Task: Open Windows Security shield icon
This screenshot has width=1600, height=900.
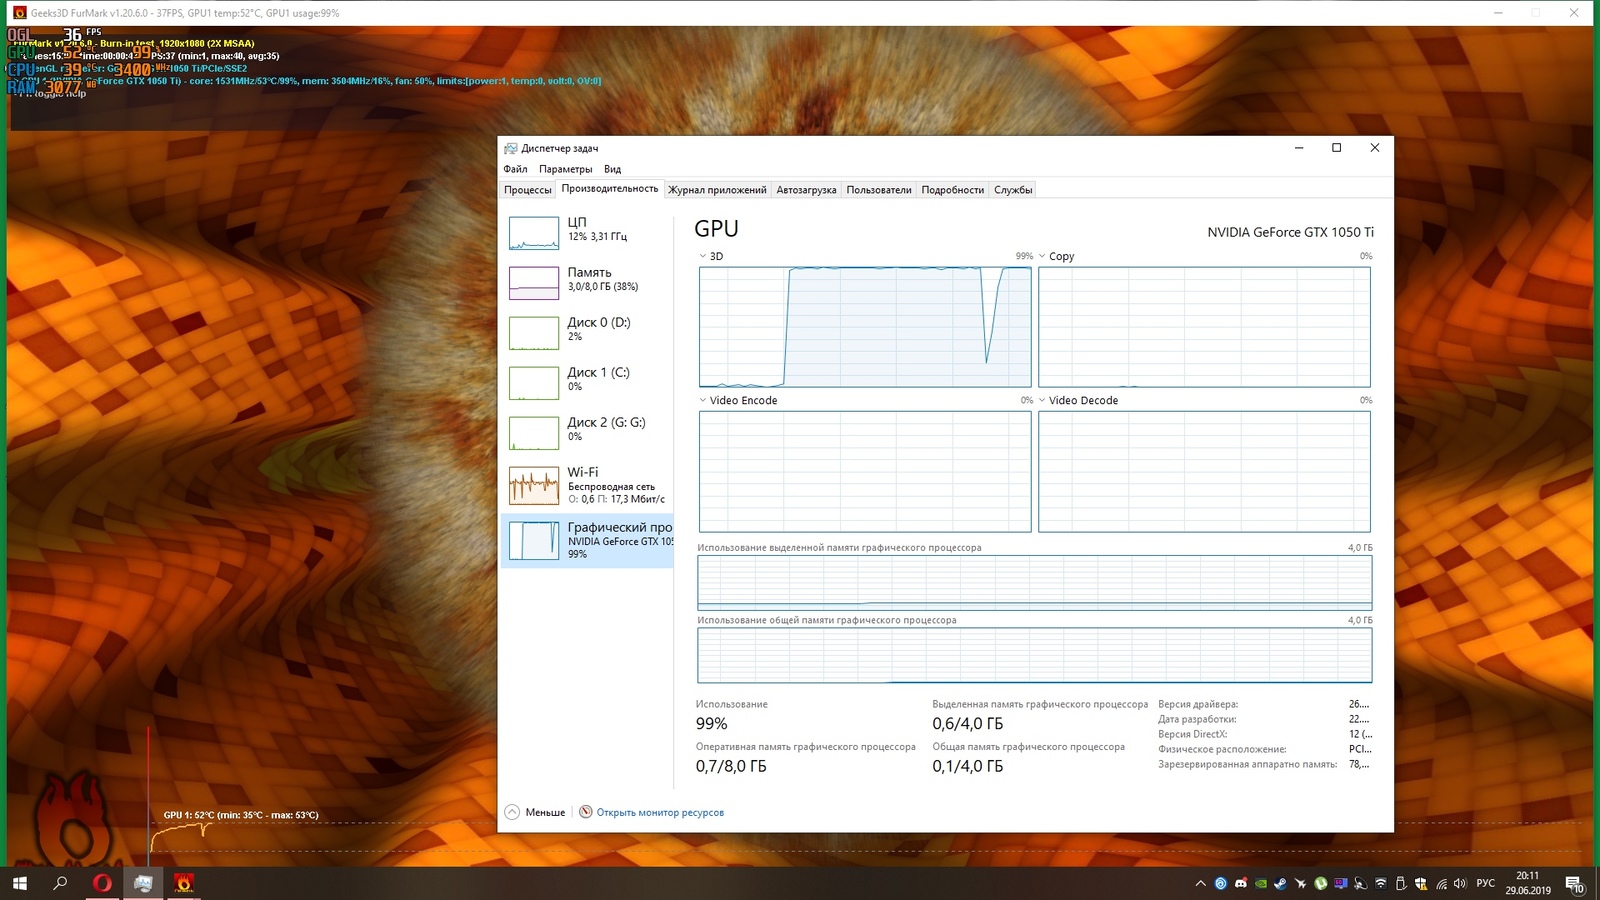Action: click(1421, 883)
